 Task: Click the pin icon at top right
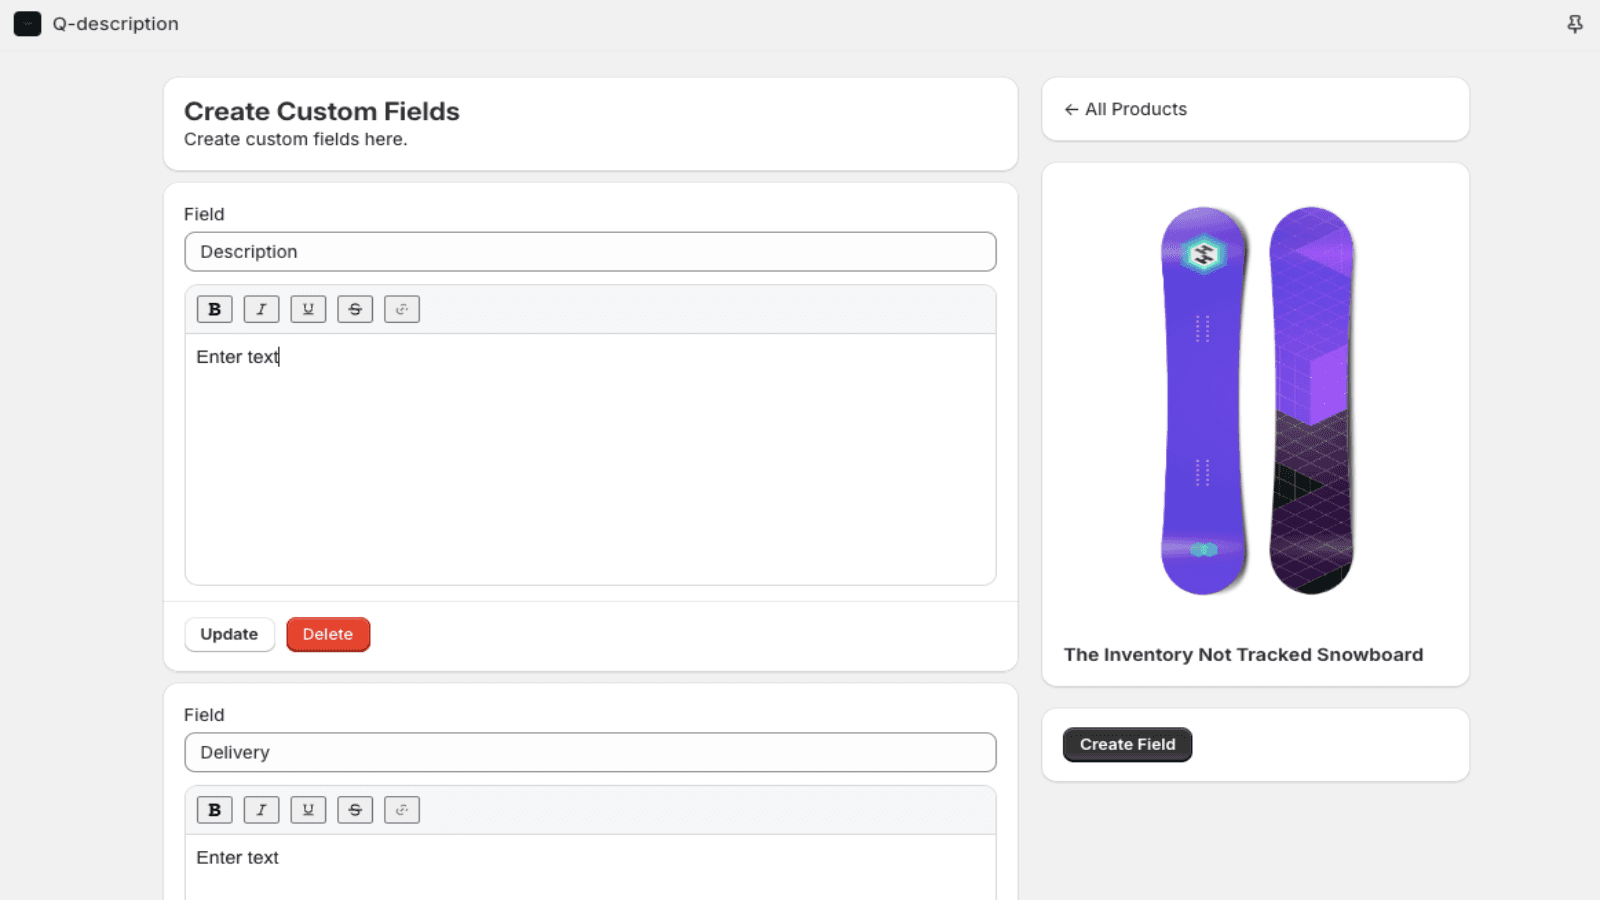click(x=1575, y=24)
